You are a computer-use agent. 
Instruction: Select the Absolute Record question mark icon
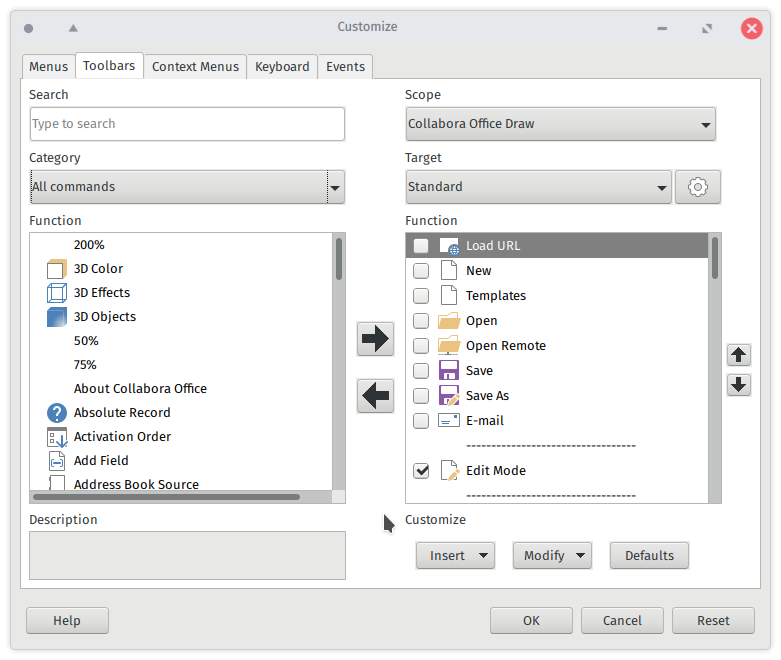56,413
